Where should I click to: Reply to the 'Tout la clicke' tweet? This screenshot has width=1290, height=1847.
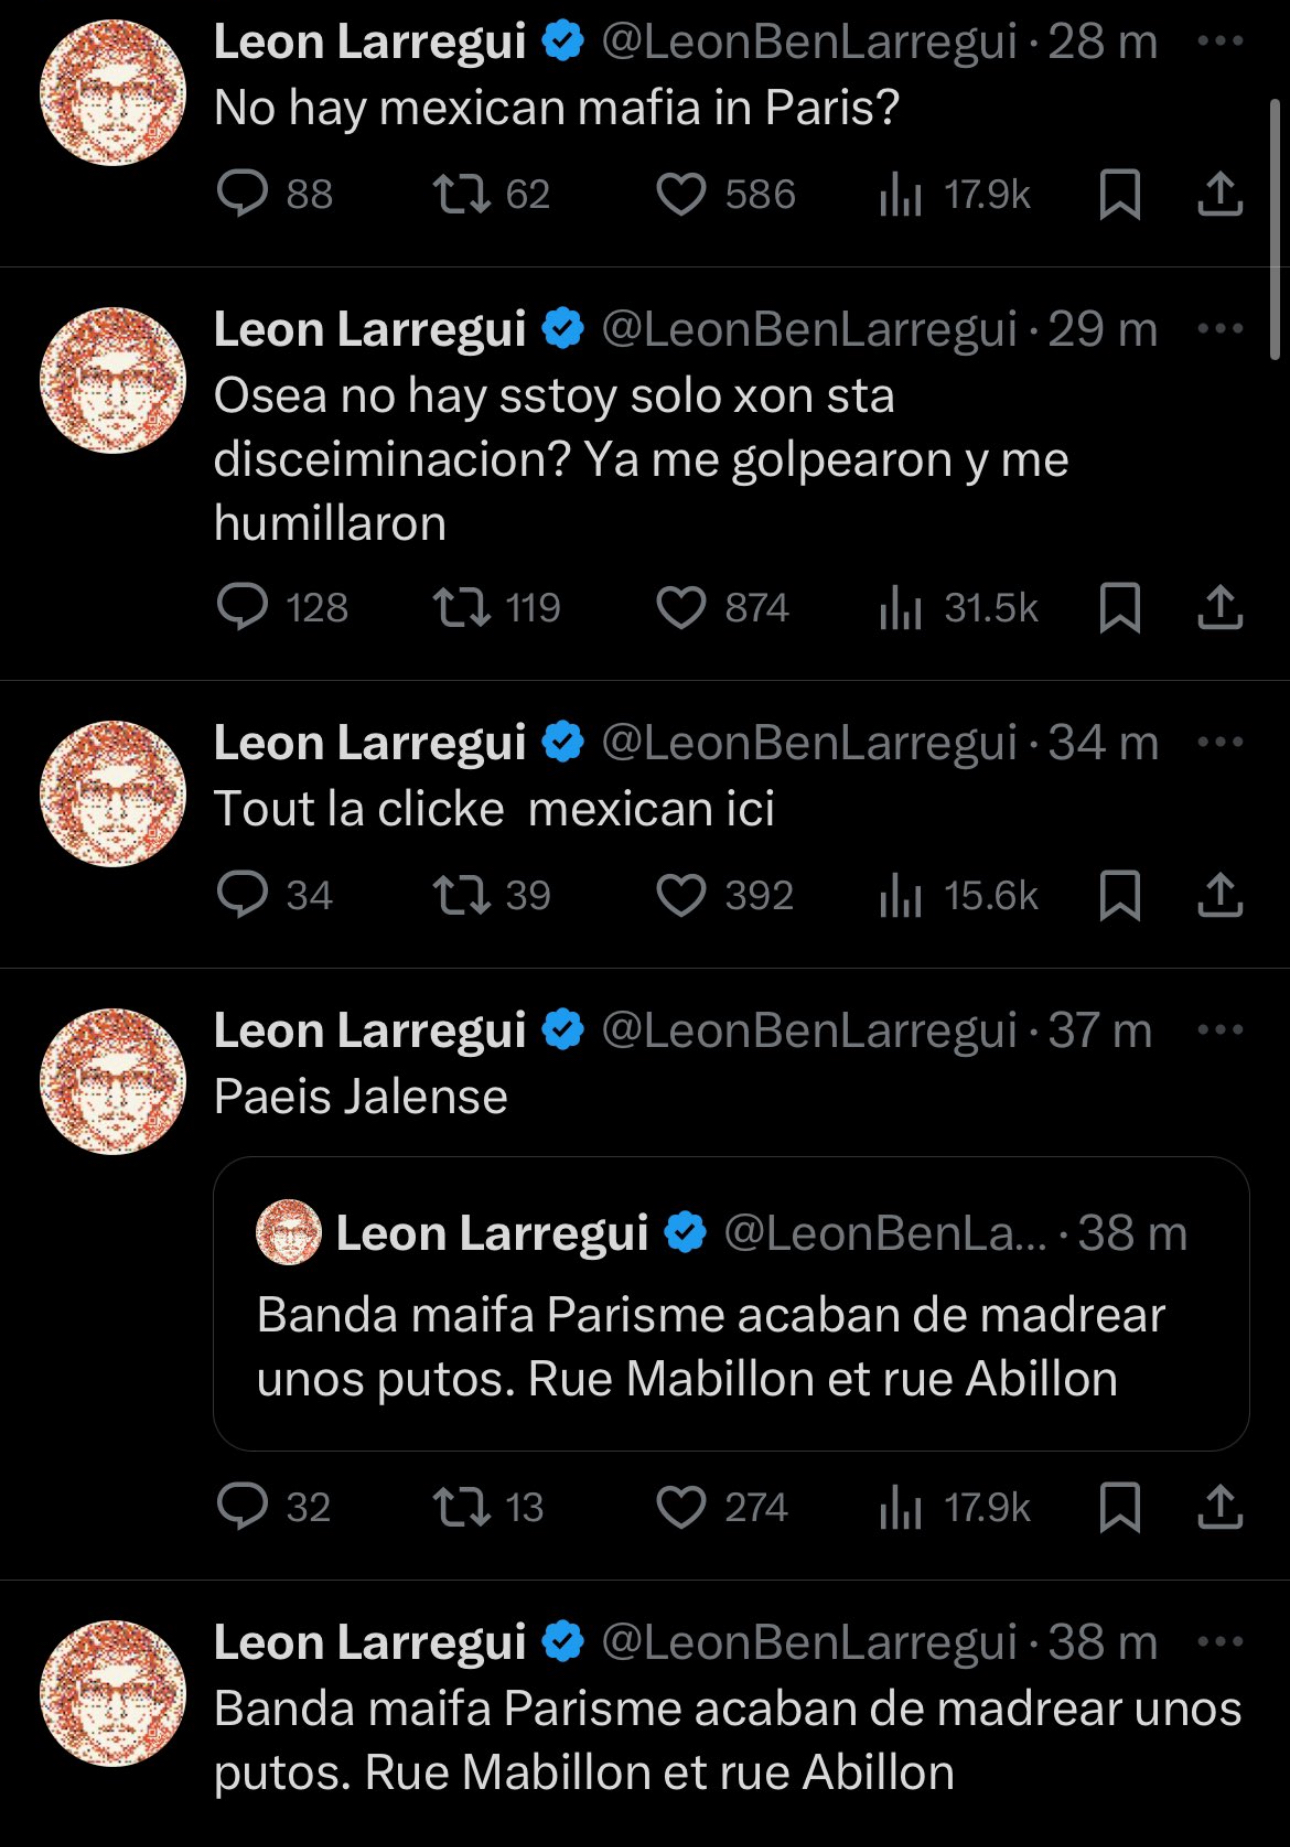tap(243, 895)
